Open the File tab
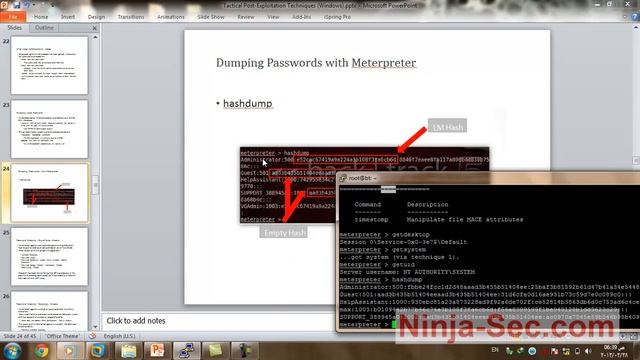640x360 pixels. click(x=13, y=17)
